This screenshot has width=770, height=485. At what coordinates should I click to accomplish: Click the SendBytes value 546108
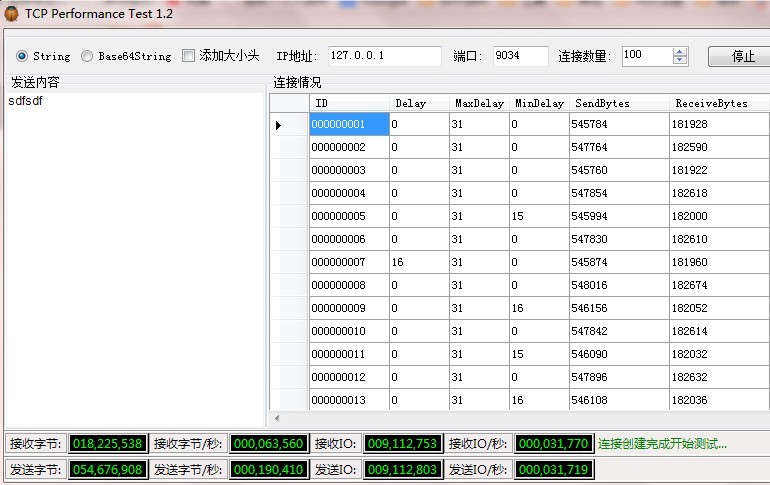(x=619, y=400)
